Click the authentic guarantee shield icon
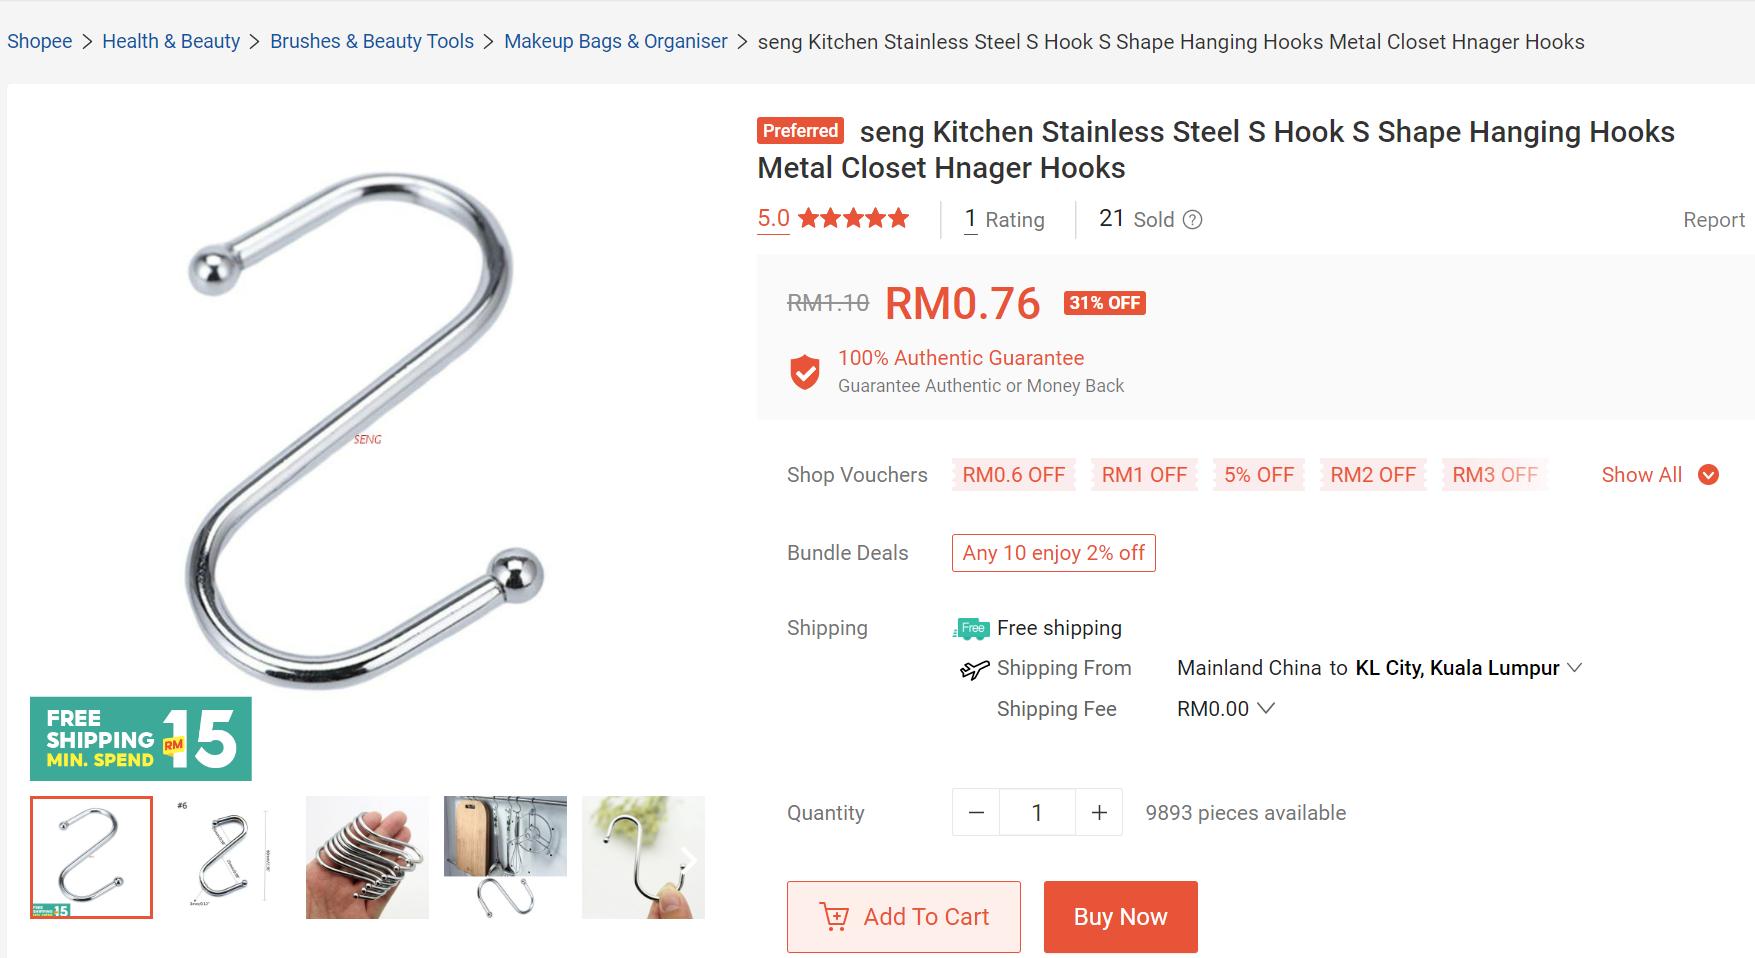The image size is (1755, 958). pyautogui.click(x=805, y=372)
